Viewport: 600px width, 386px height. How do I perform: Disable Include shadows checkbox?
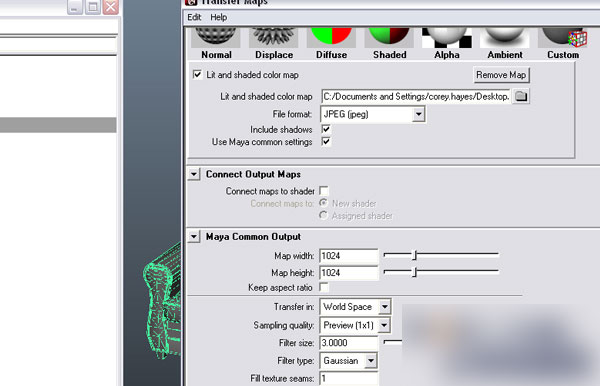pos(326,129)
